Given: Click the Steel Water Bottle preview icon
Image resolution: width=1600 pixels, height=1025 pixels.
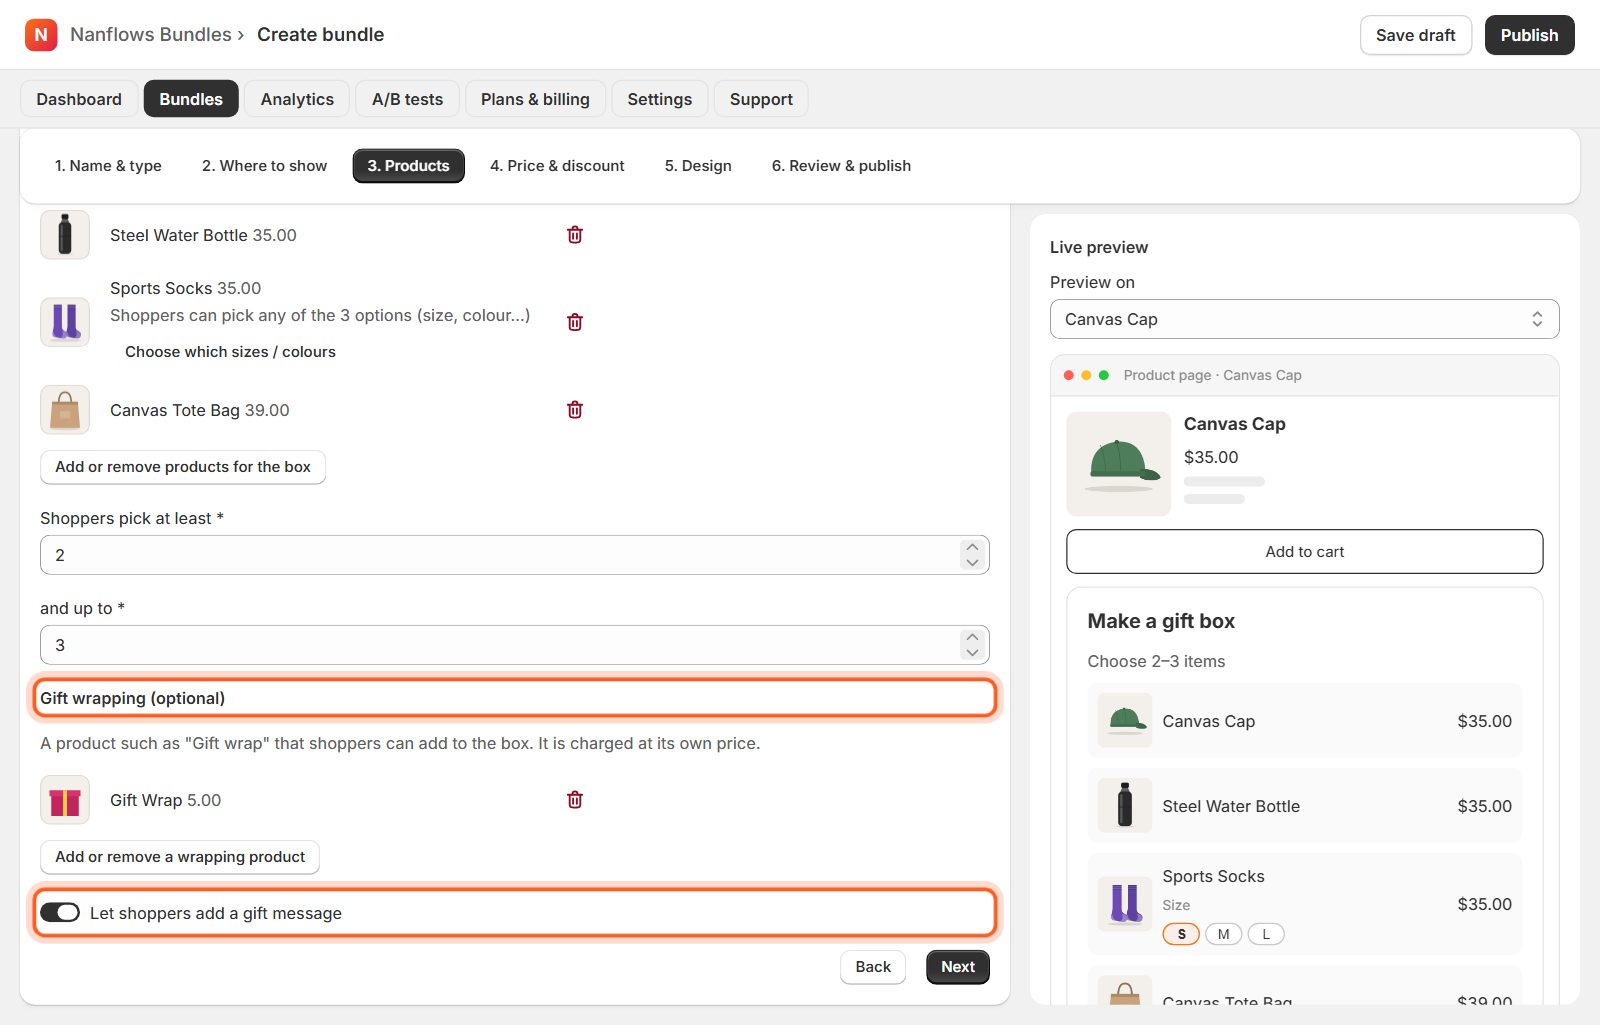Looking at the screenshot, I should coord(1125,805).
